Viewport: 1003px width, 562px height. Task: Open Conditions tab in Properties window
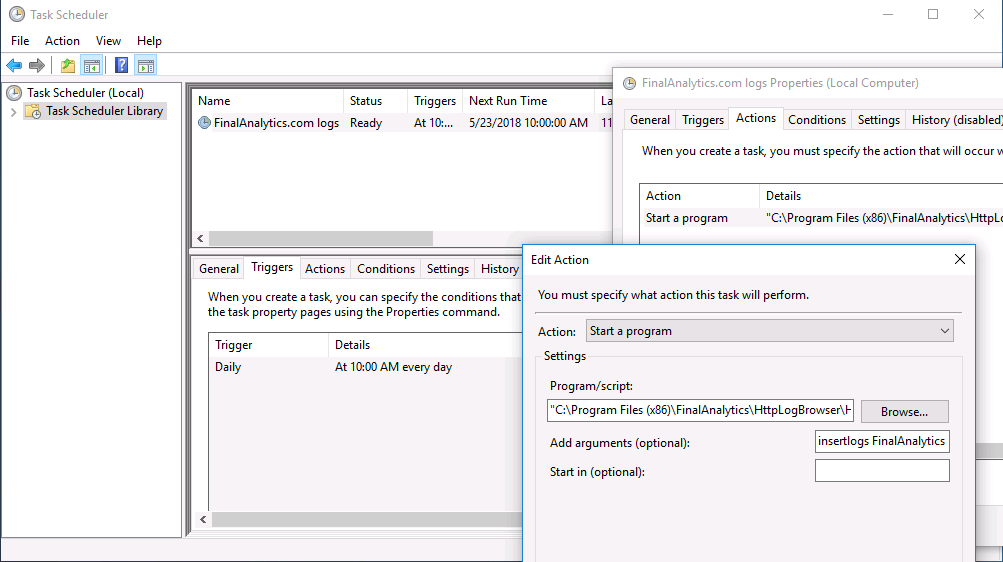[817, 120]
